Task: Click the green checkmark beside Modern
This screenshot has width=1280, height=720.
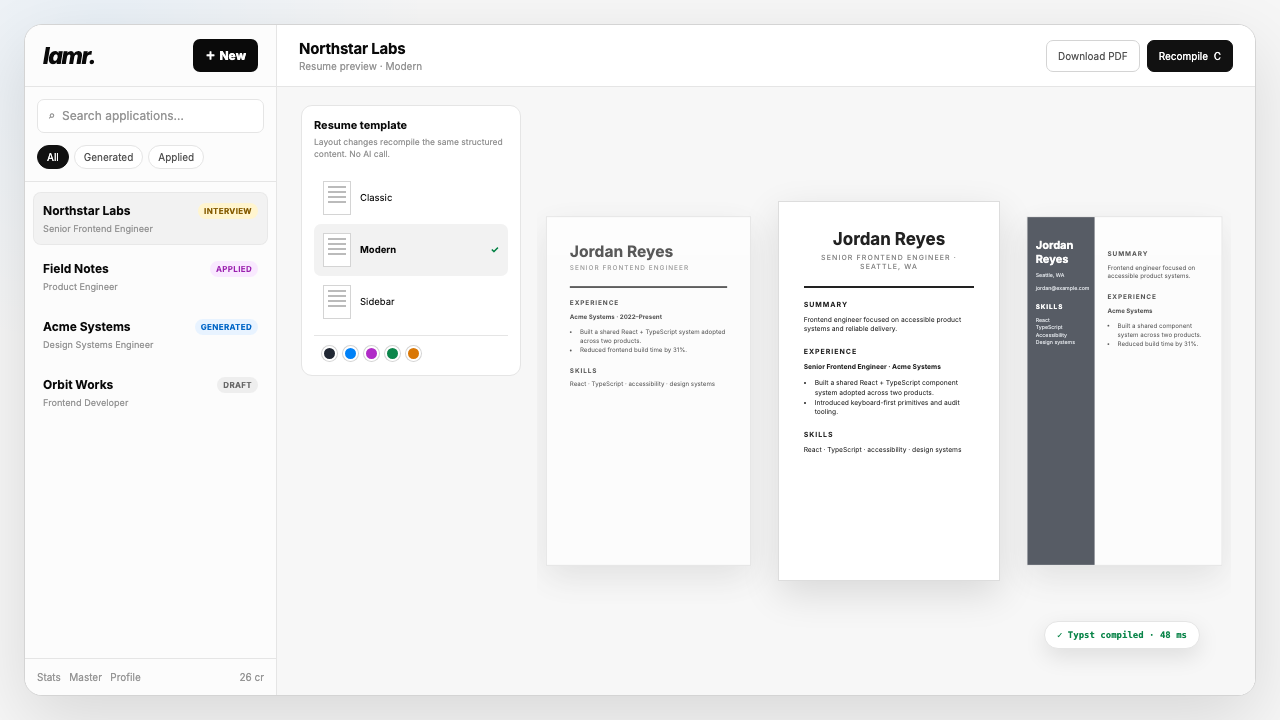Action: click(x=495, y=250)
